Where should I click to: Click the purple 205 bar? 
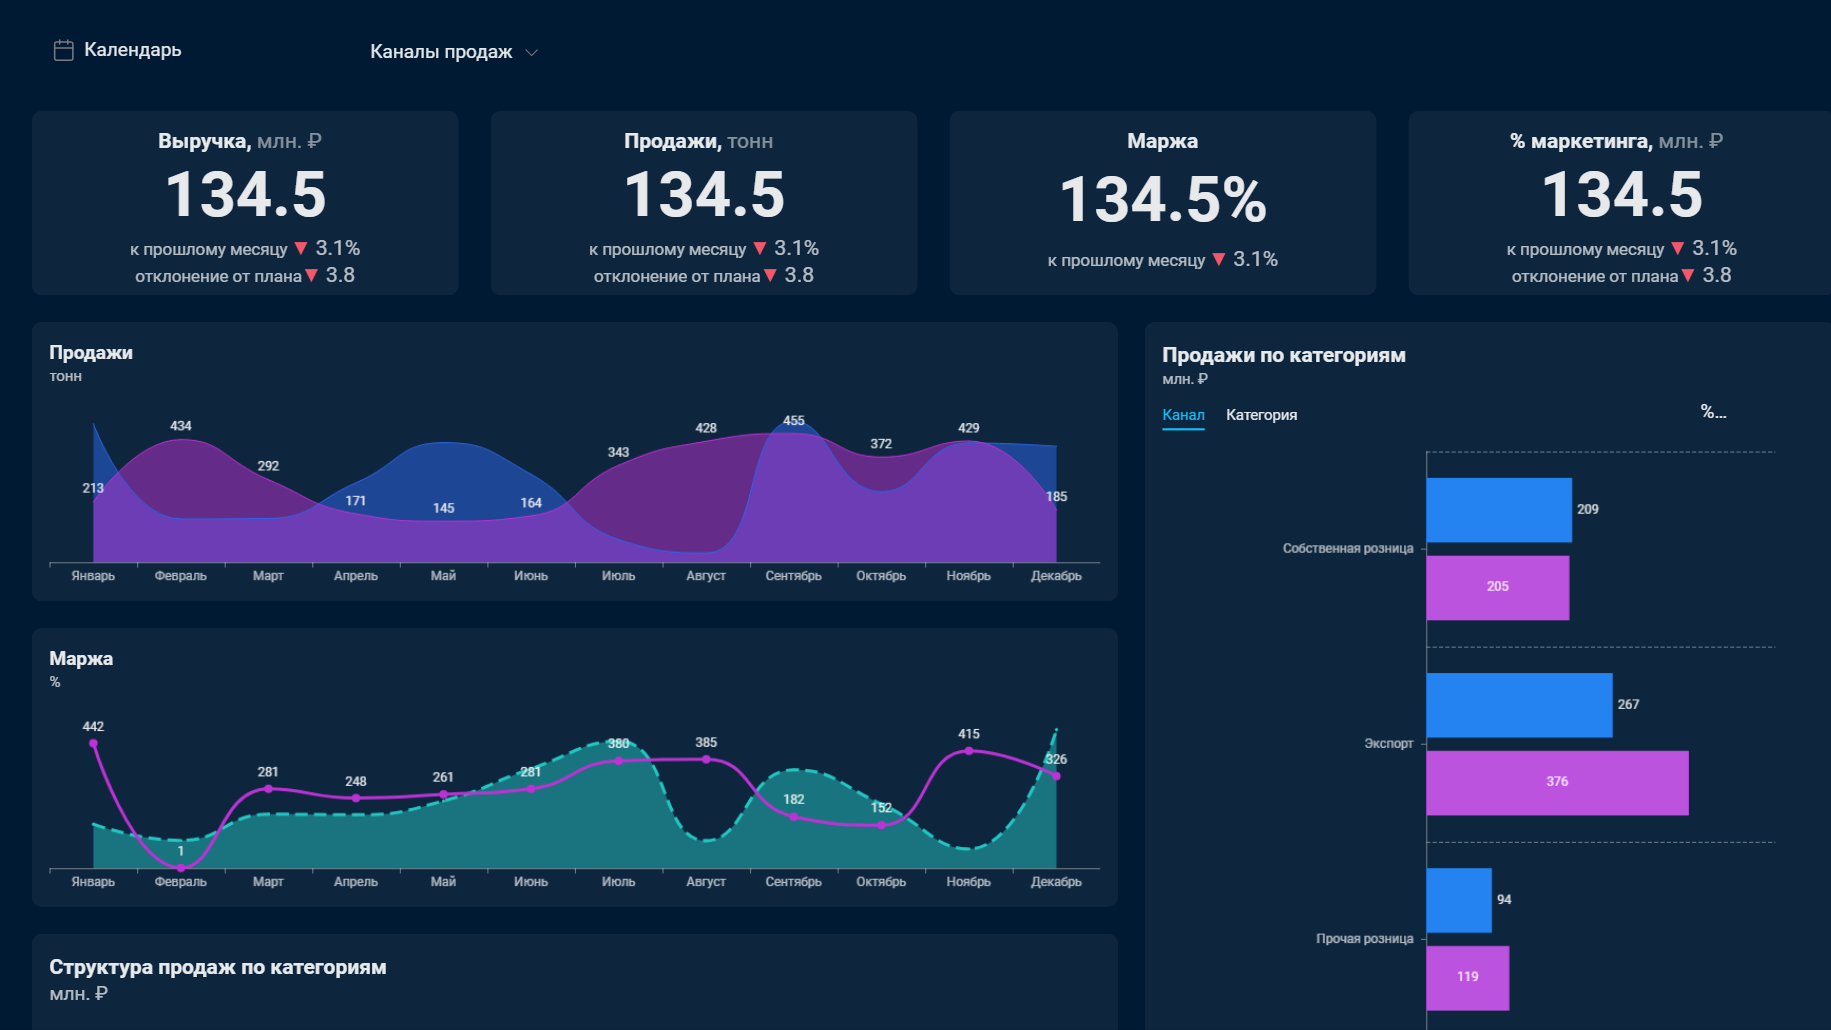click(1498, 588)
